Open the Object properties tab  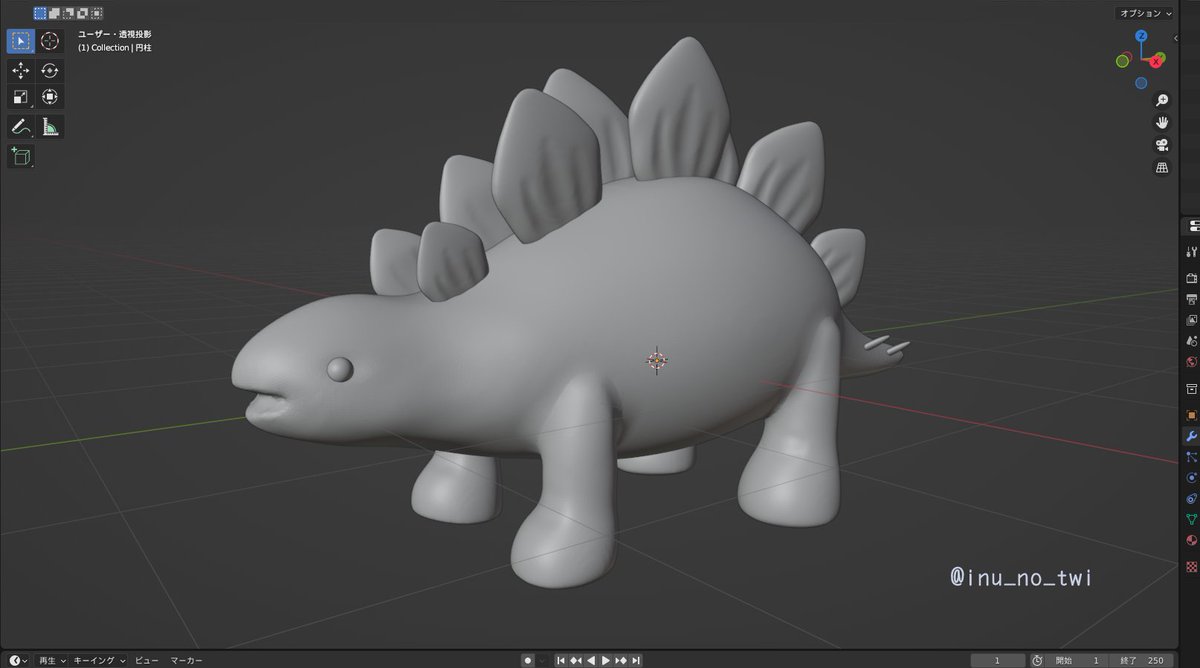point(1191,414)
